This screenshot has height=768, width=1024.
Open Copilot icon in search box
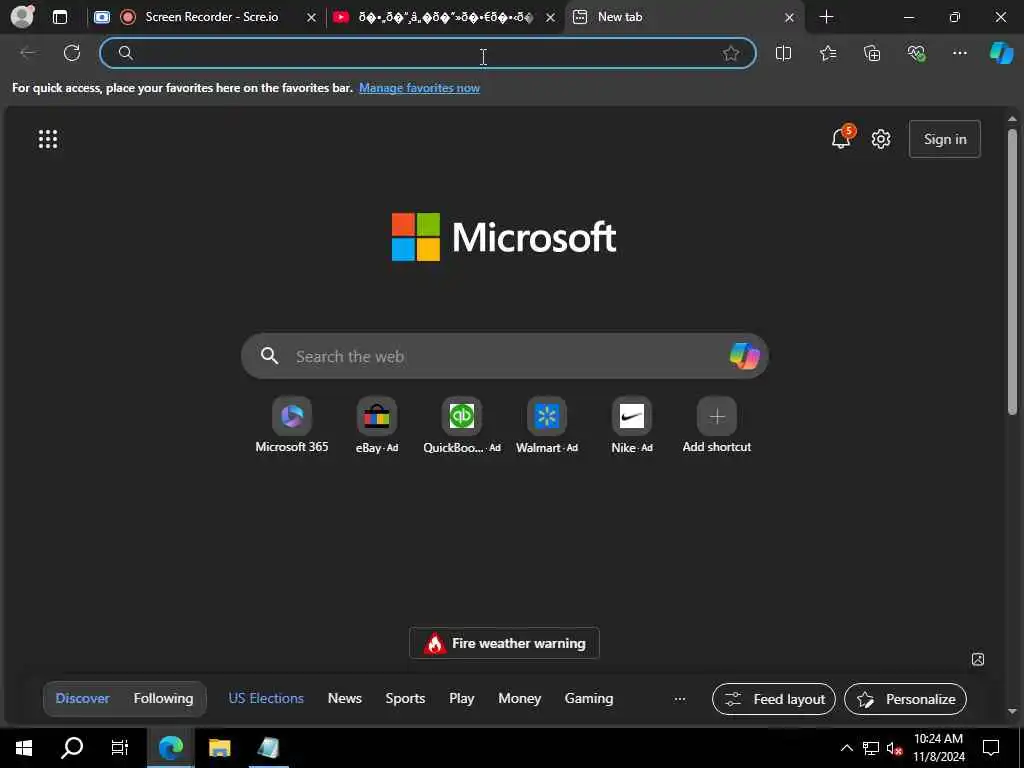(744, 356)
